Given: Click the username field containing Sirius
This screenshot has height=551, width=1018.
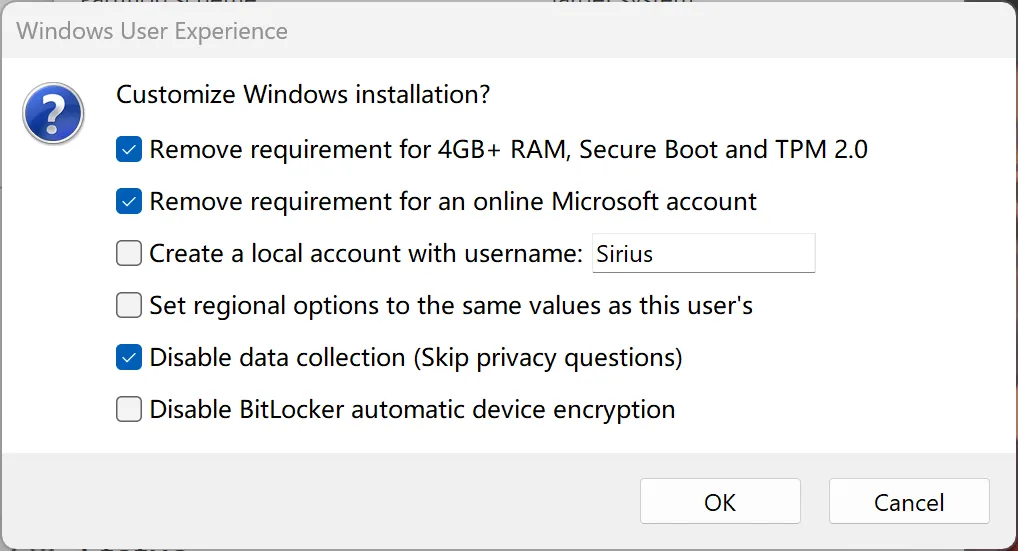Looking at the screenshot, I should (x=703, y=253).
